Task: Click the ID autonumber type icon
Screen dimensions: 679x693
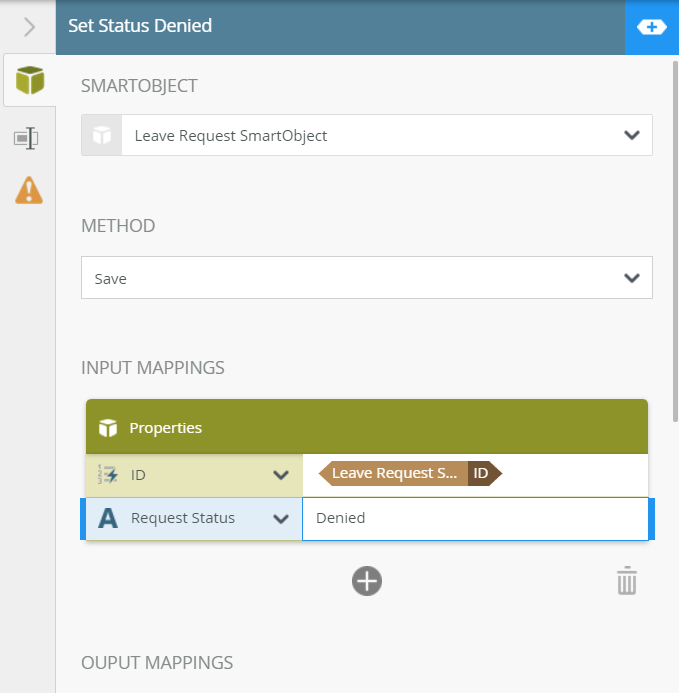Action: pos(107,475)
